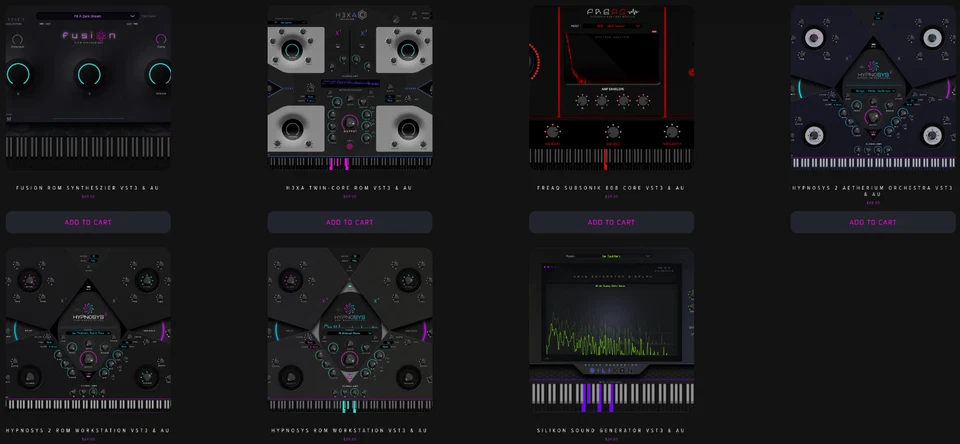The image size is (960, 444).
Task: Add Freaq Subsonik 808 Core to cart
Action: pos(611,222)
